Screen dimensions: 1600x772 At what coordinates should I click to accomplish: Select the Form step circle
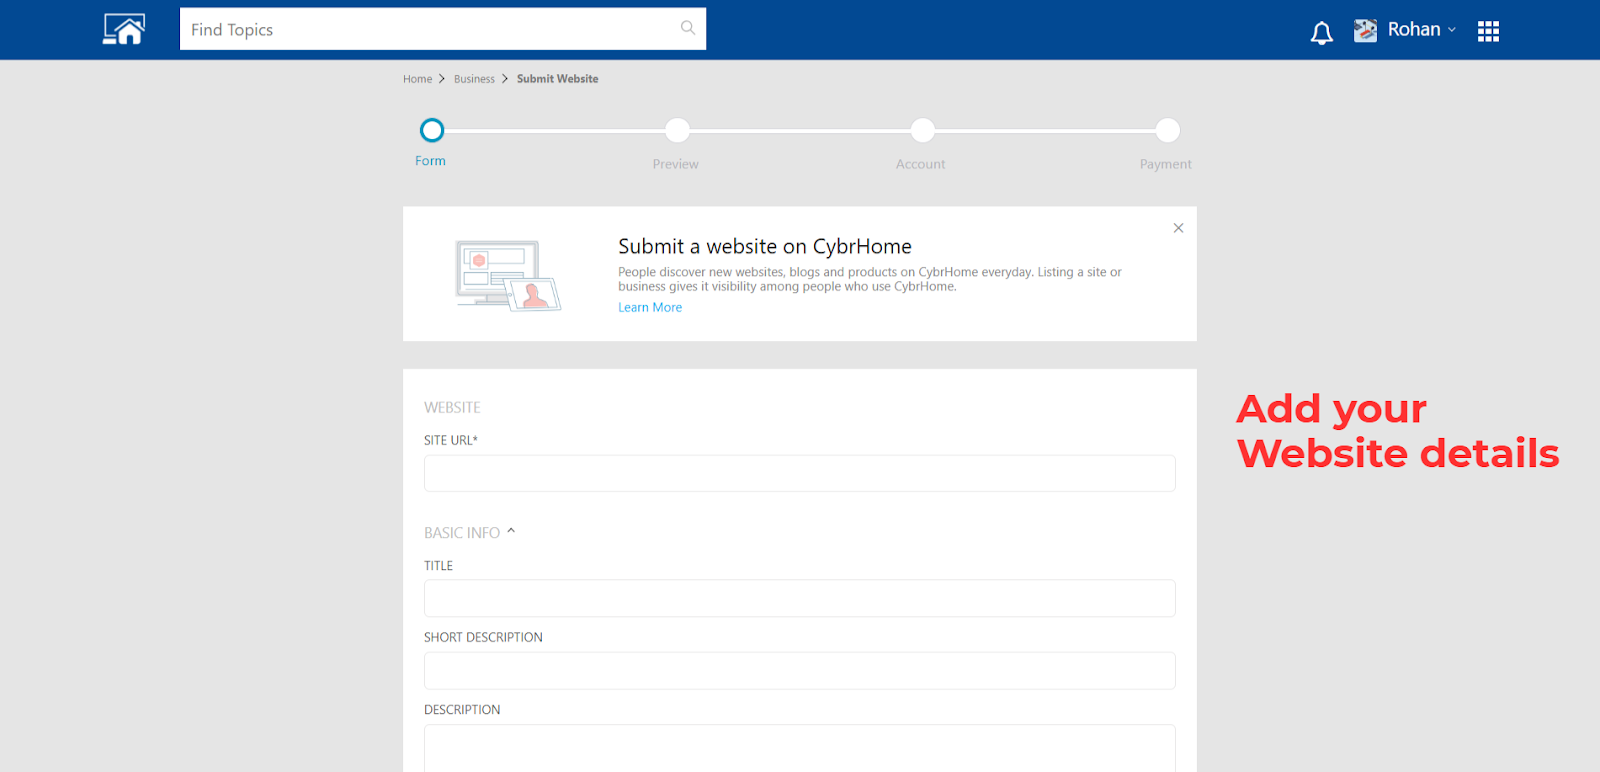click(x=432, y=130)
